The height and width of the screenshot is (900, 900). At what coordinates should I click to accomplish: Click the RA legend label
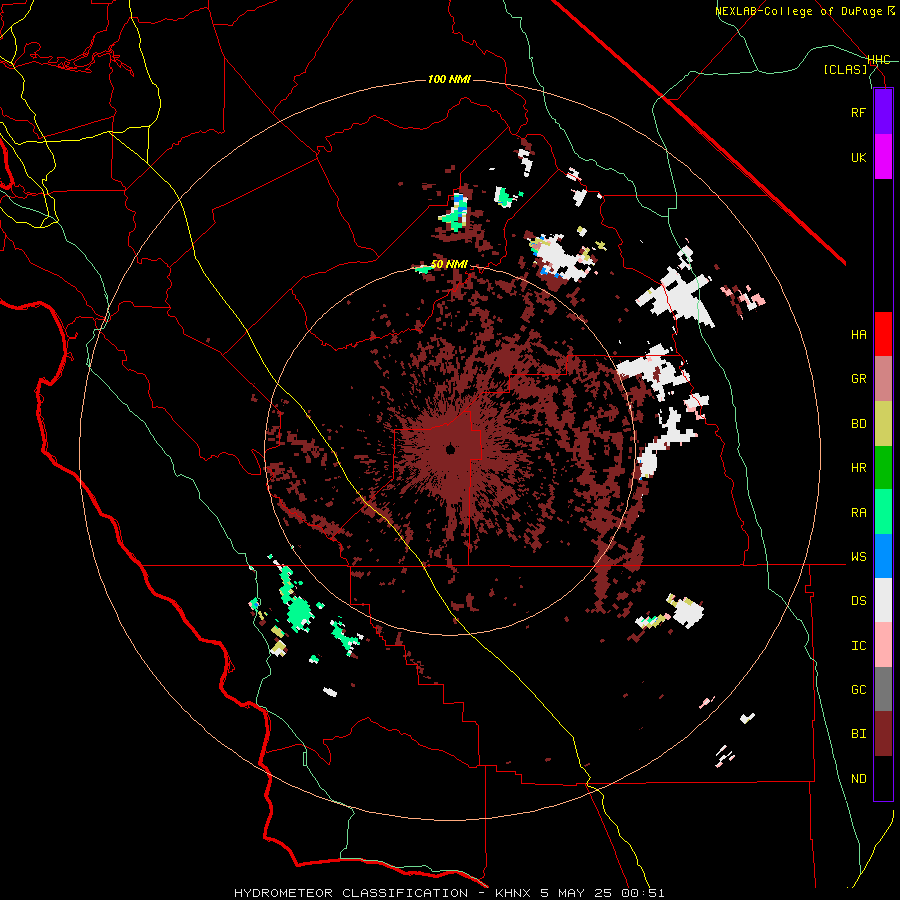pos(858,513)
